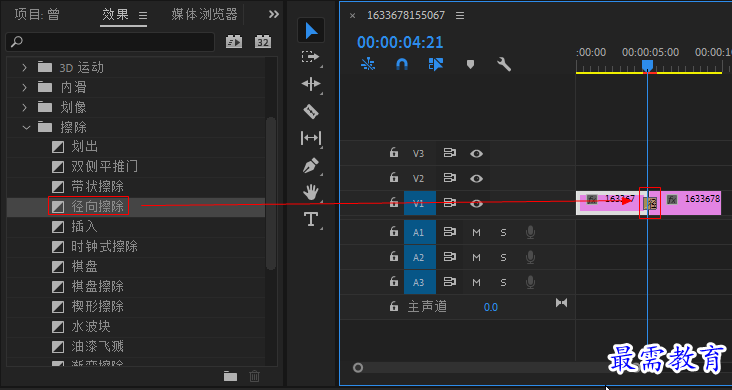The width and height of the screenshot is (732, 390).
Task: Toggle sync lock for V2
Action: click(450, 178)
